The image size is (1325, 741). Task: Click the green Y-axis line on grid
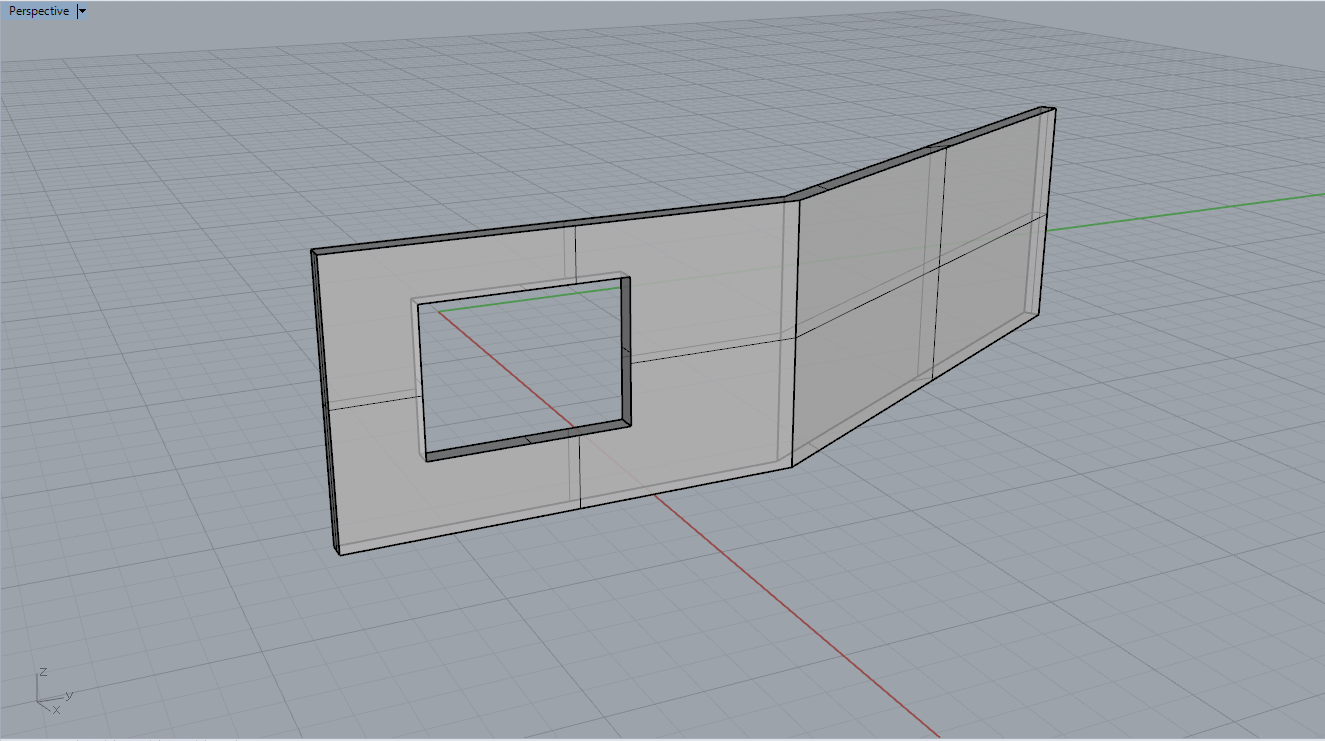[1185, 211]
